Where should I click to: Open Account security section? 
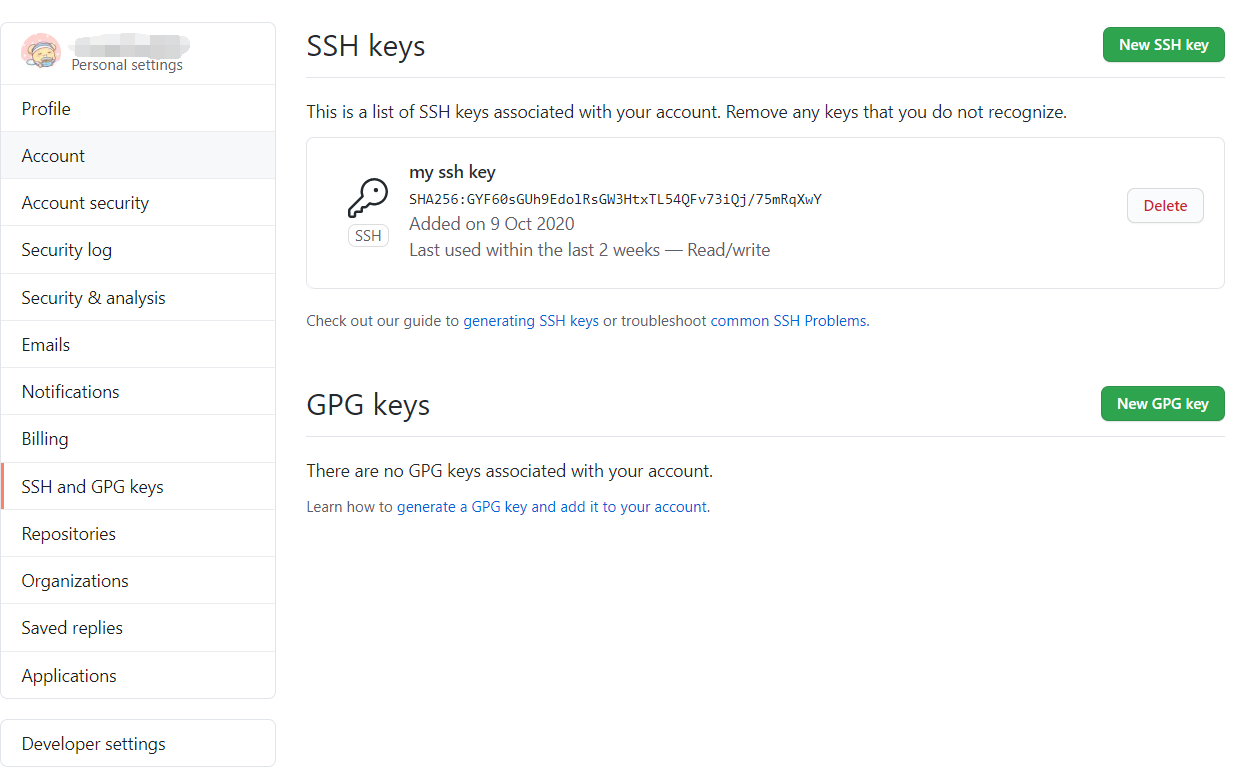pos(85,203)
